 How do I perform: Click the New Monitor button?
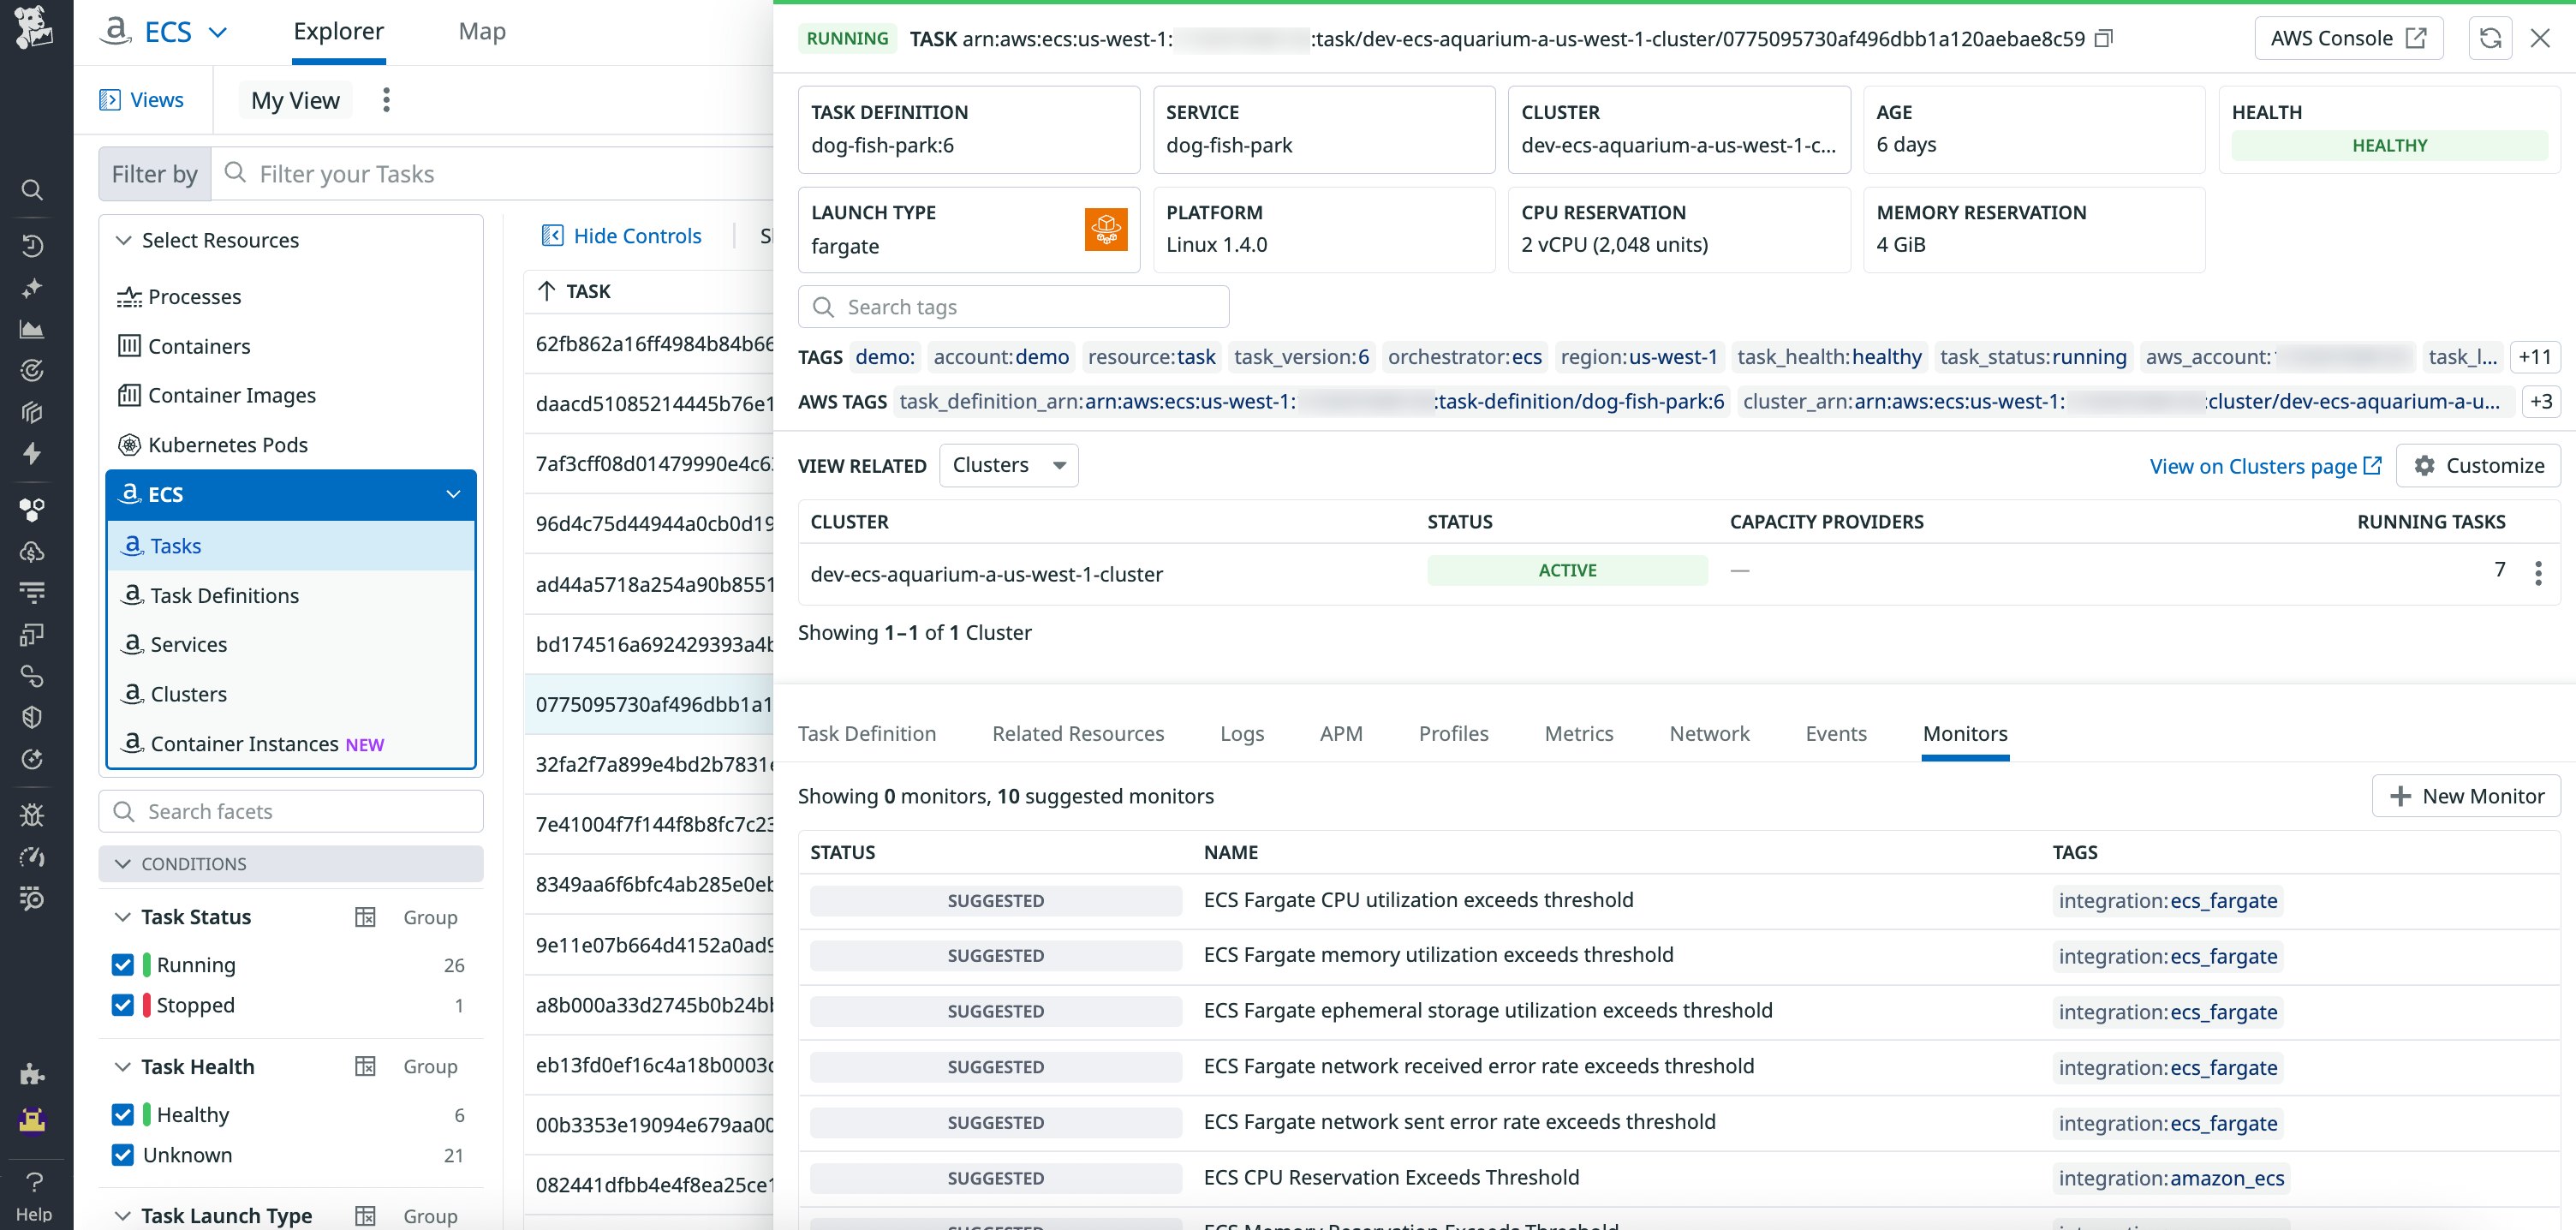[2466, 796]
